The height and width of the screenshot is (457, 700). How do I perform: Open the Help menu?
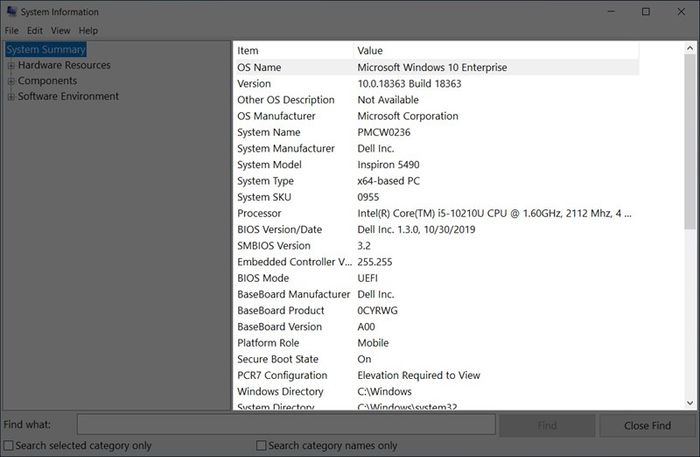coord(88,31)
